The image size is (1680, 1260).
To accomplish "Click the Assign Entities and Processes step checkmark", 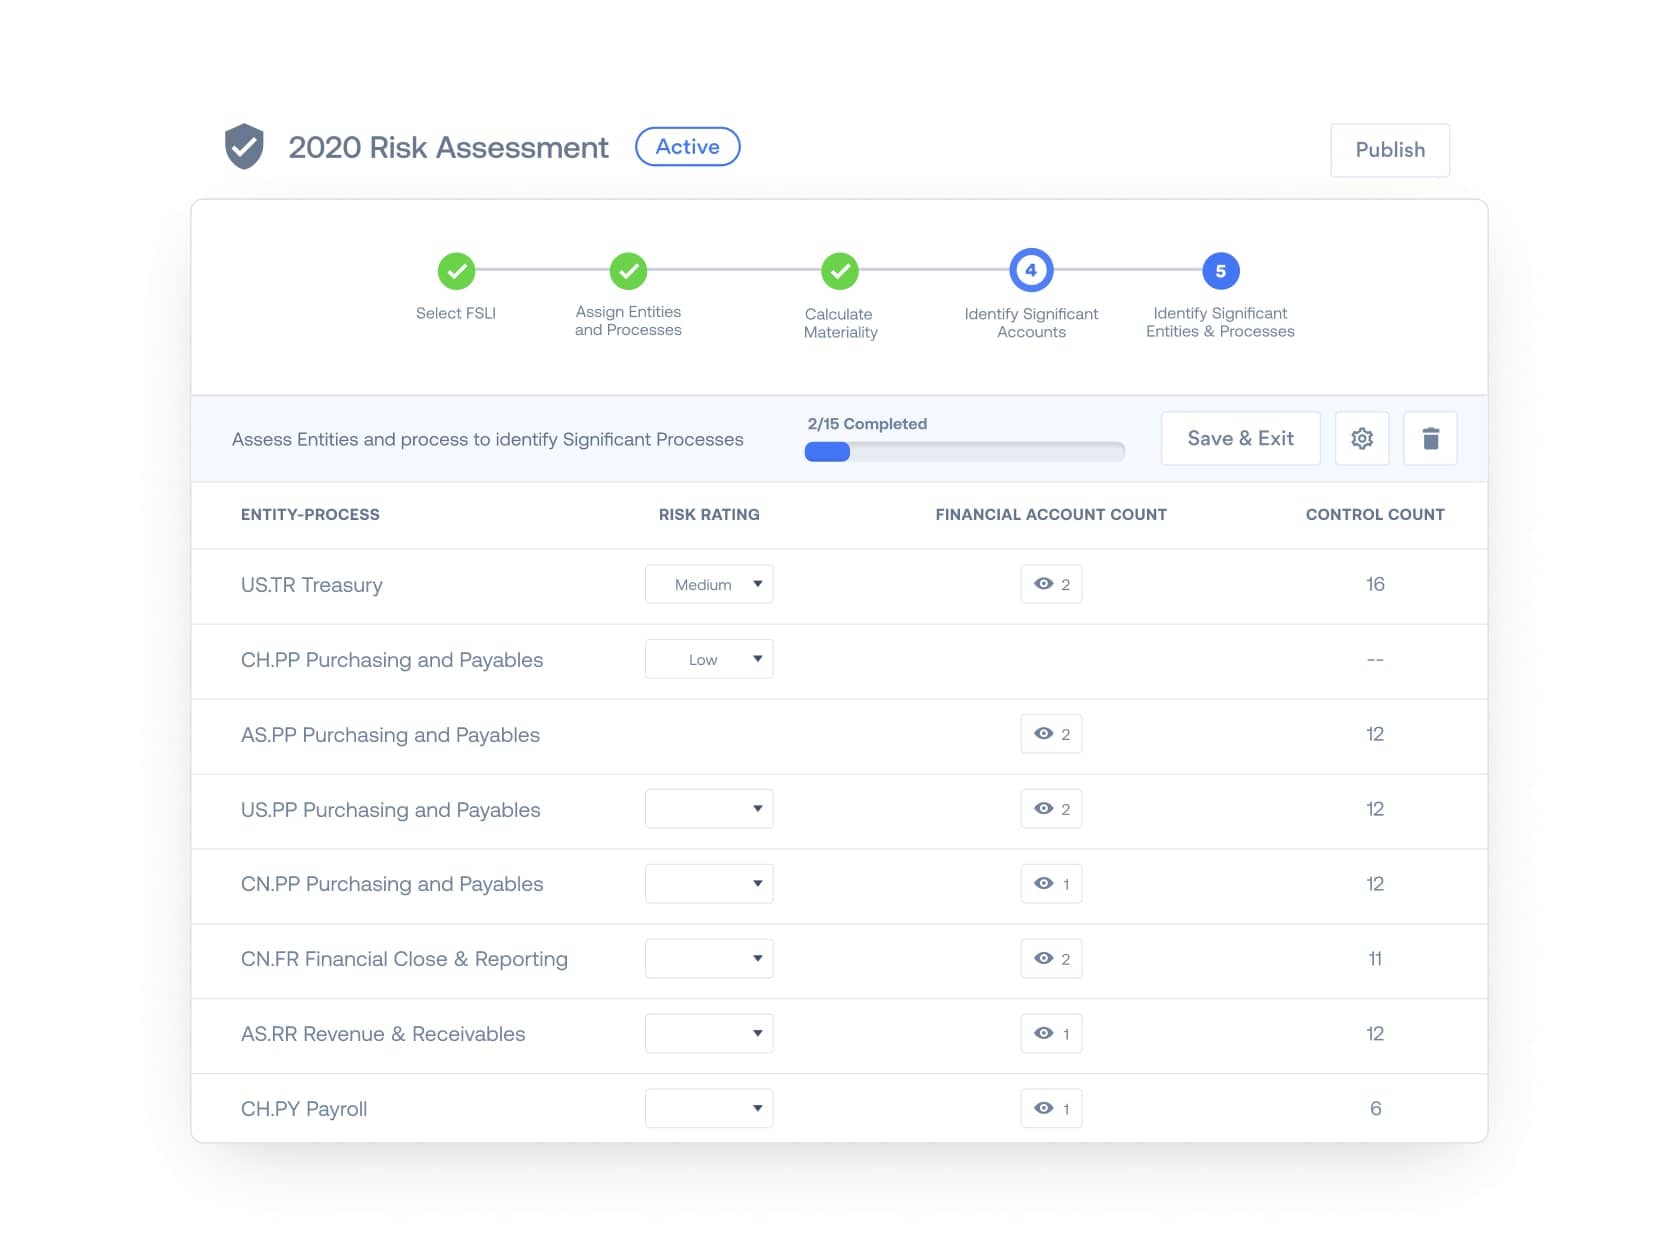I will point(628,271).
